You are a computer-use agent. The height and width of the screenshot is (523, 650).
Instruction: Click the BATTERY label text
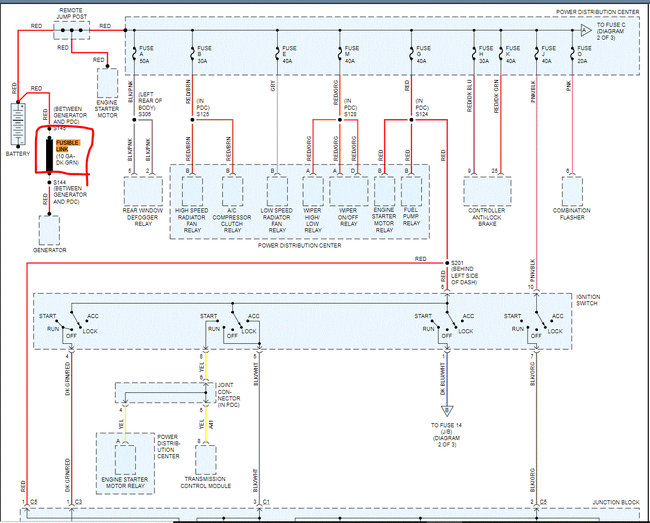point(18,154)
